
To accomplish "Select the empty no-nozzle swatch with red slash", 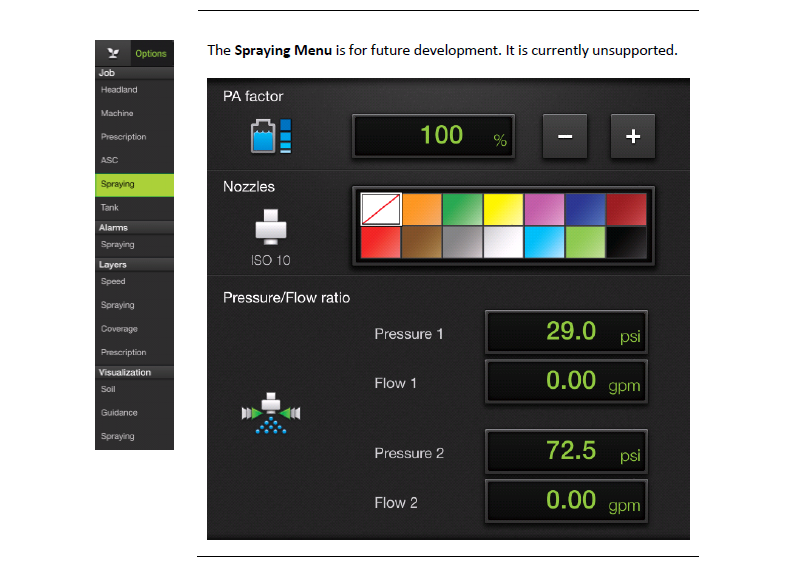I will click(x=381, y=210).
